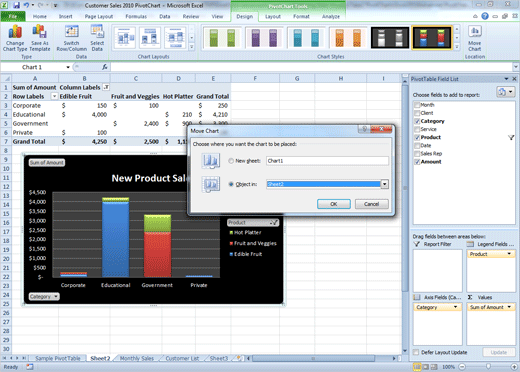Viewport: 520px width, 372px height.
Task: Apply the dark multicolor chart style
Action: (432, 38)
